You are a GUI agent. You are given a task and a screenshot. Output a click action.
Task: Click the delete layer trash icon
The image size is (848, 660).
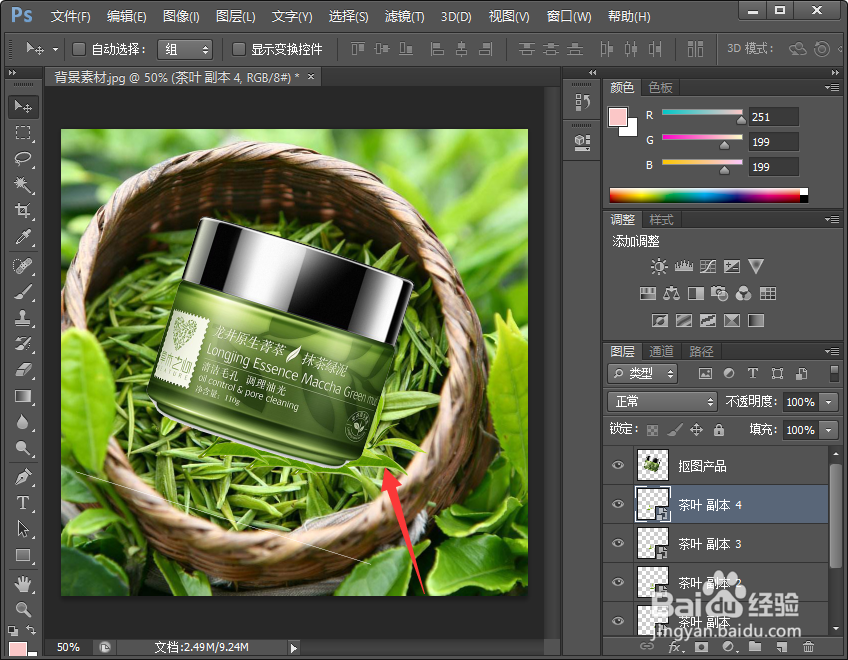[808, 646]
